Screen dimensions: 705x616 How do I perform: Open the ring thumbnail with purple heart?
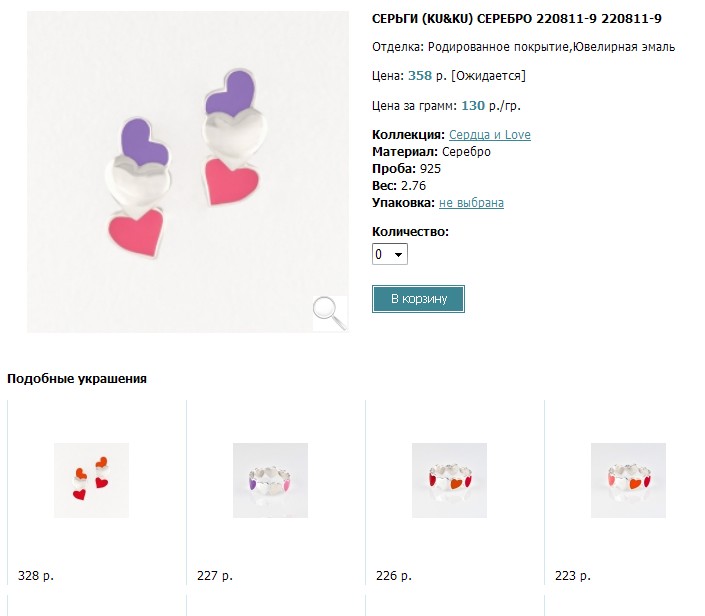[270, 480]
